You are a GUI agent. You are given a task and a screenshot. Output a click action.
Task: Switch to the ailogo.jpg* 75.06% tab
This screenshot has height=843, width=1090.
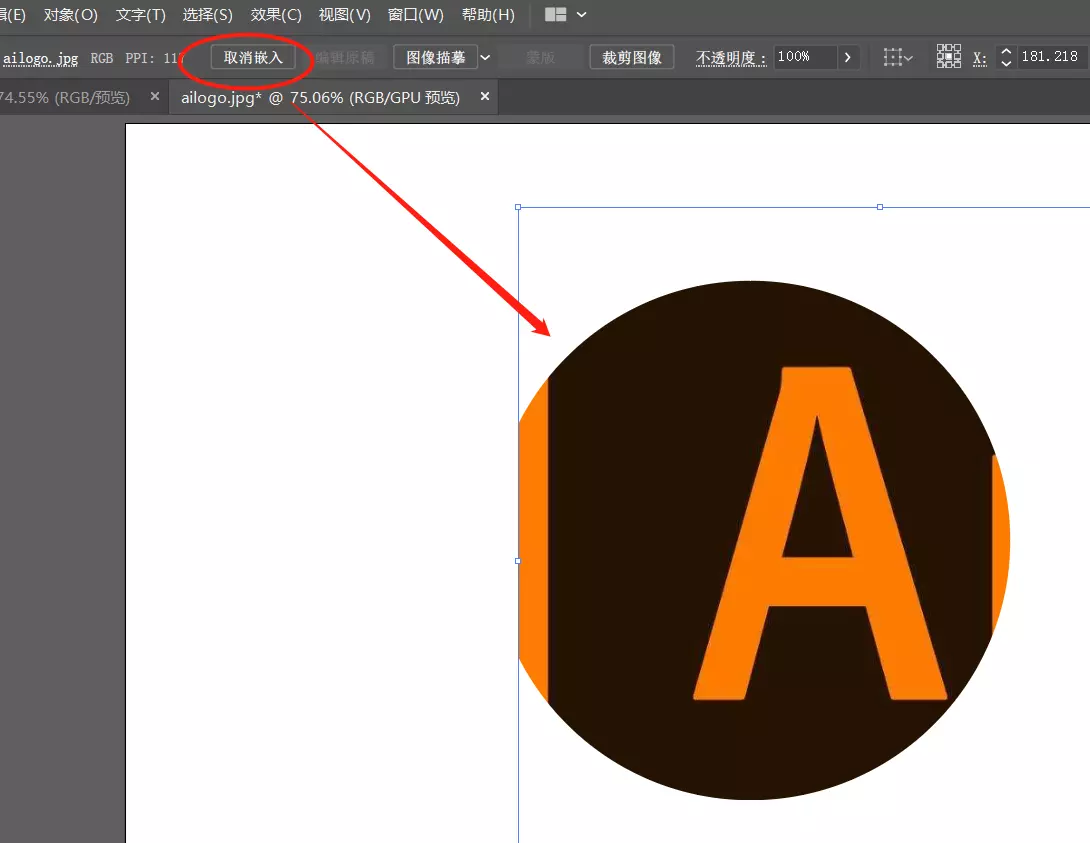pos(320,97)
